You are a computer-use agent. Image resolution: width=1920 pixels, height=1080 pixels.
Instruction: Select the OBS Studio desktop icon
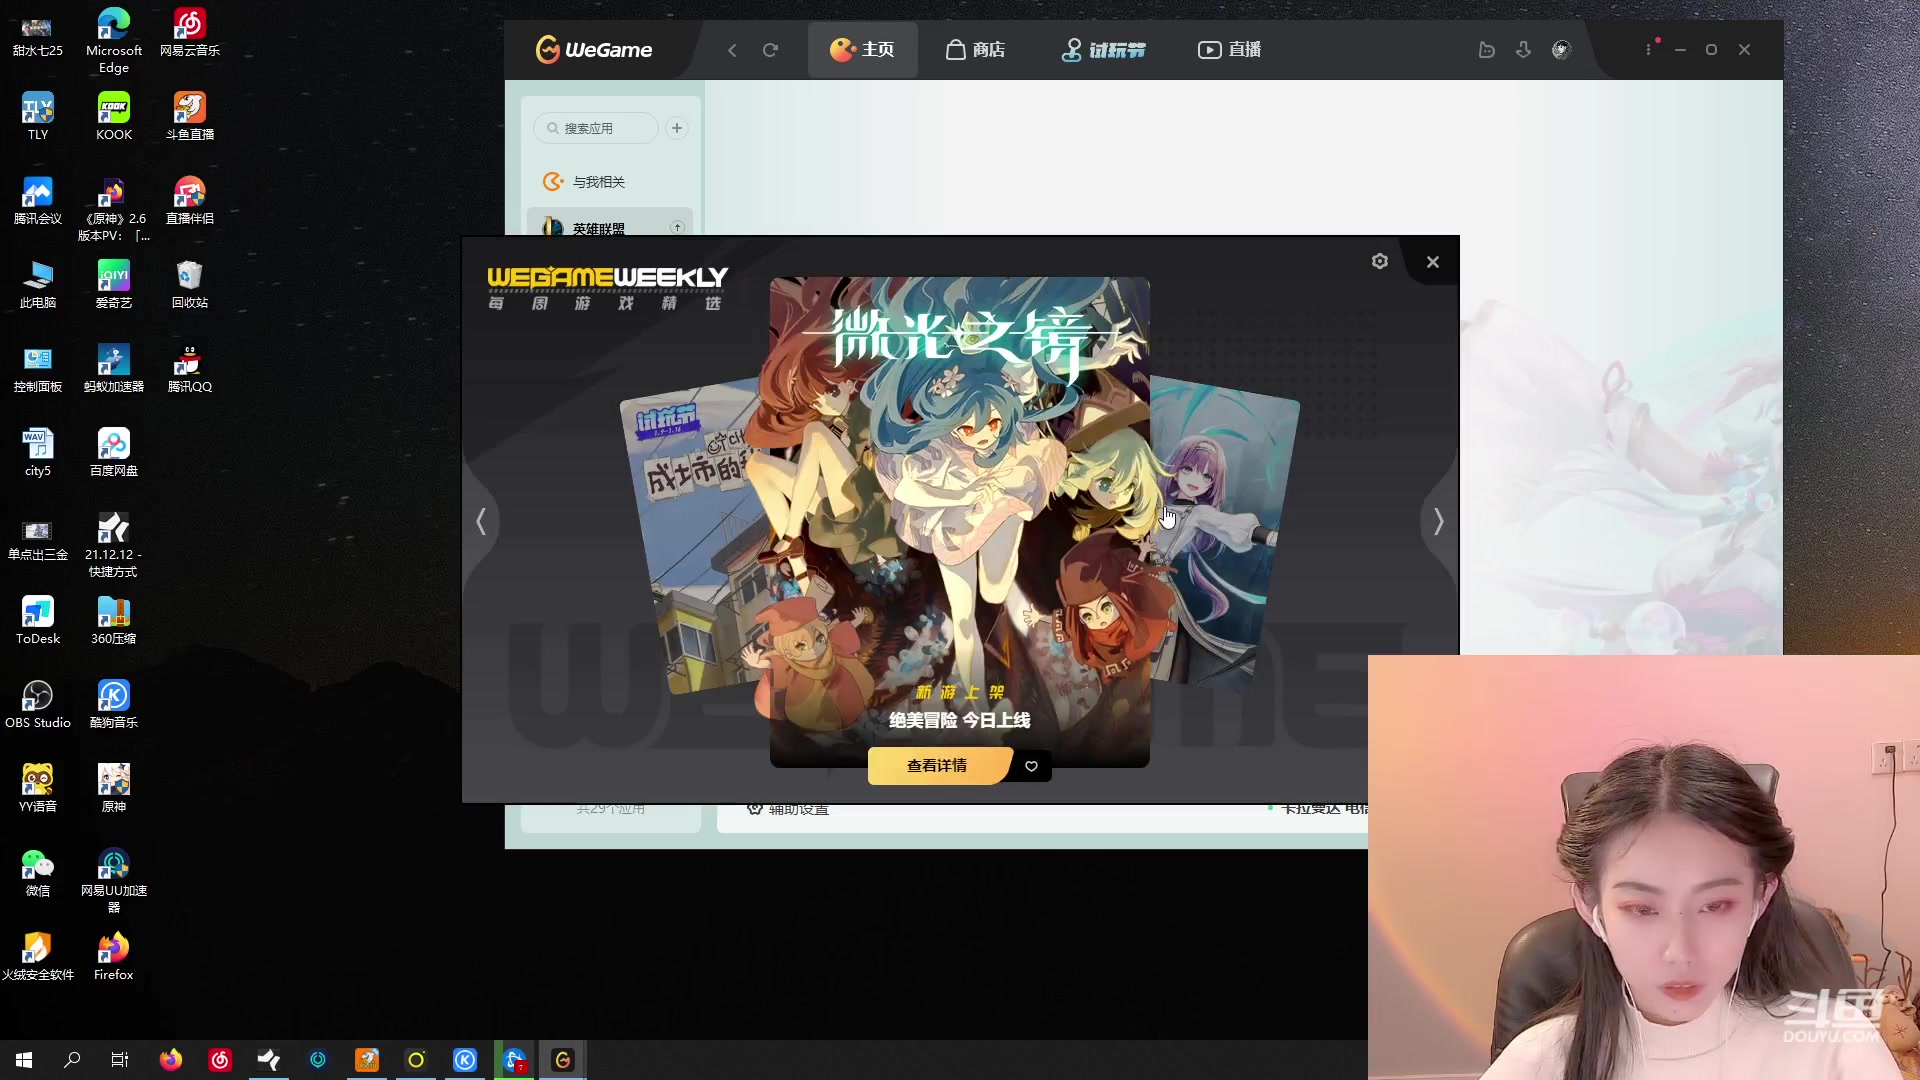[x=38, y=704]
